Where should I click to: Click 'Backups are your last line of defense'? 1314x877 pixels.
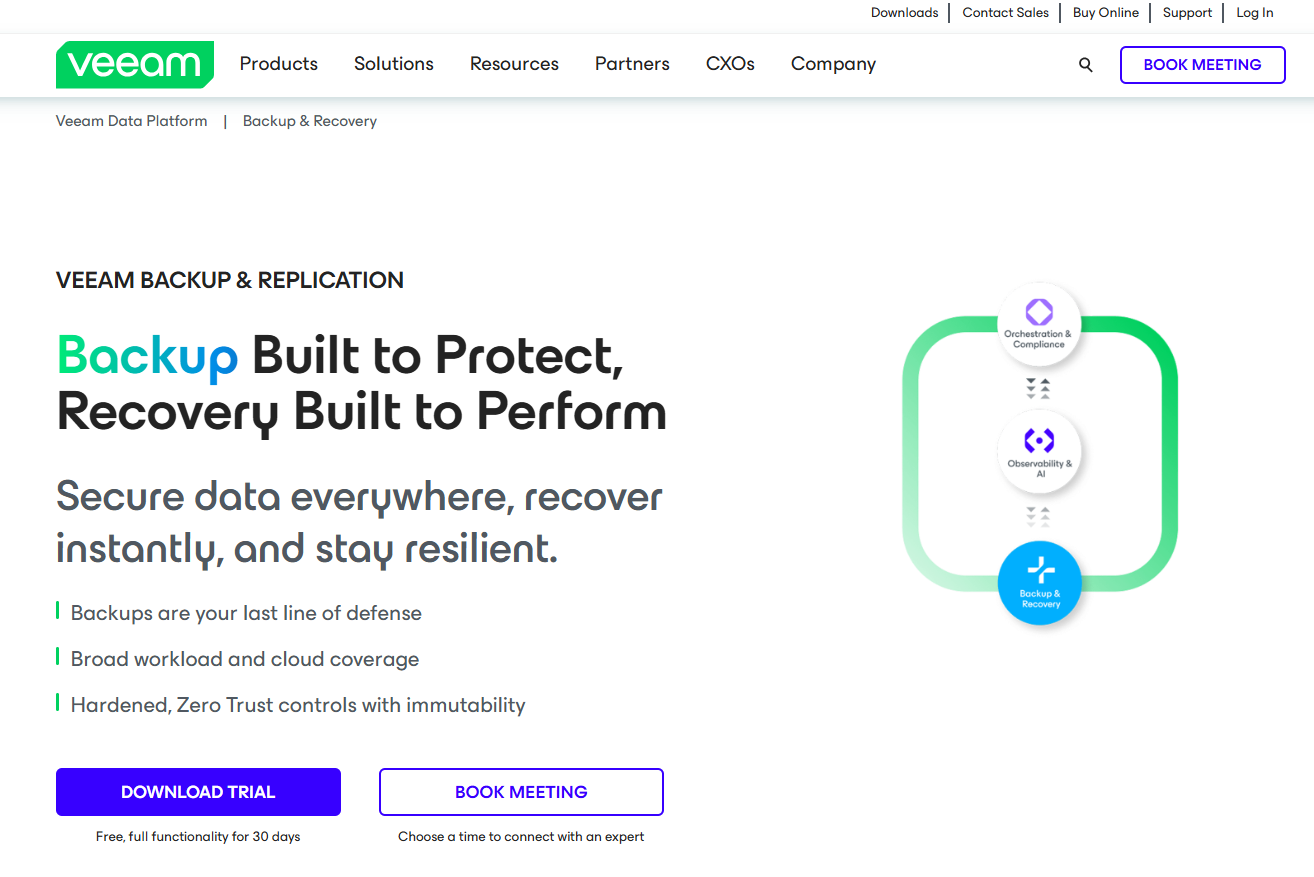tap(246, 613)
